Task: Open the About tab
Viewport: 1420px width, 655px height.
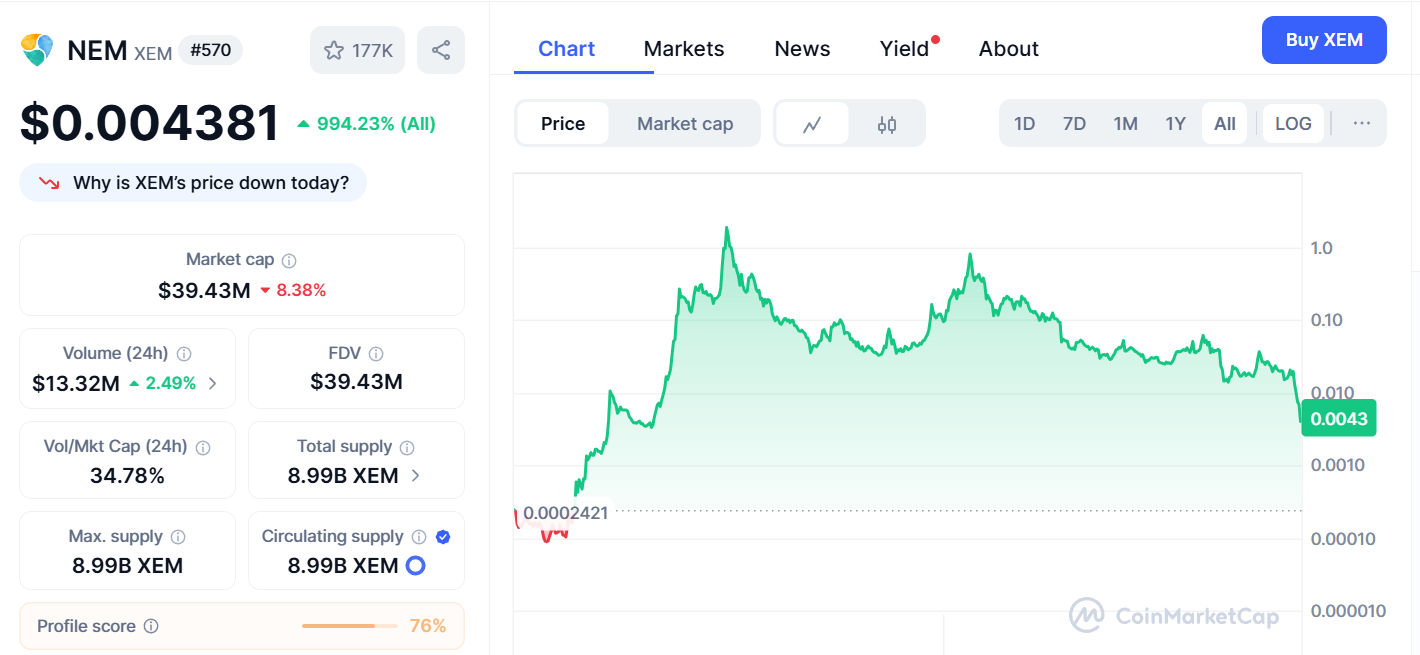Action: click(x=1008, y=49)
